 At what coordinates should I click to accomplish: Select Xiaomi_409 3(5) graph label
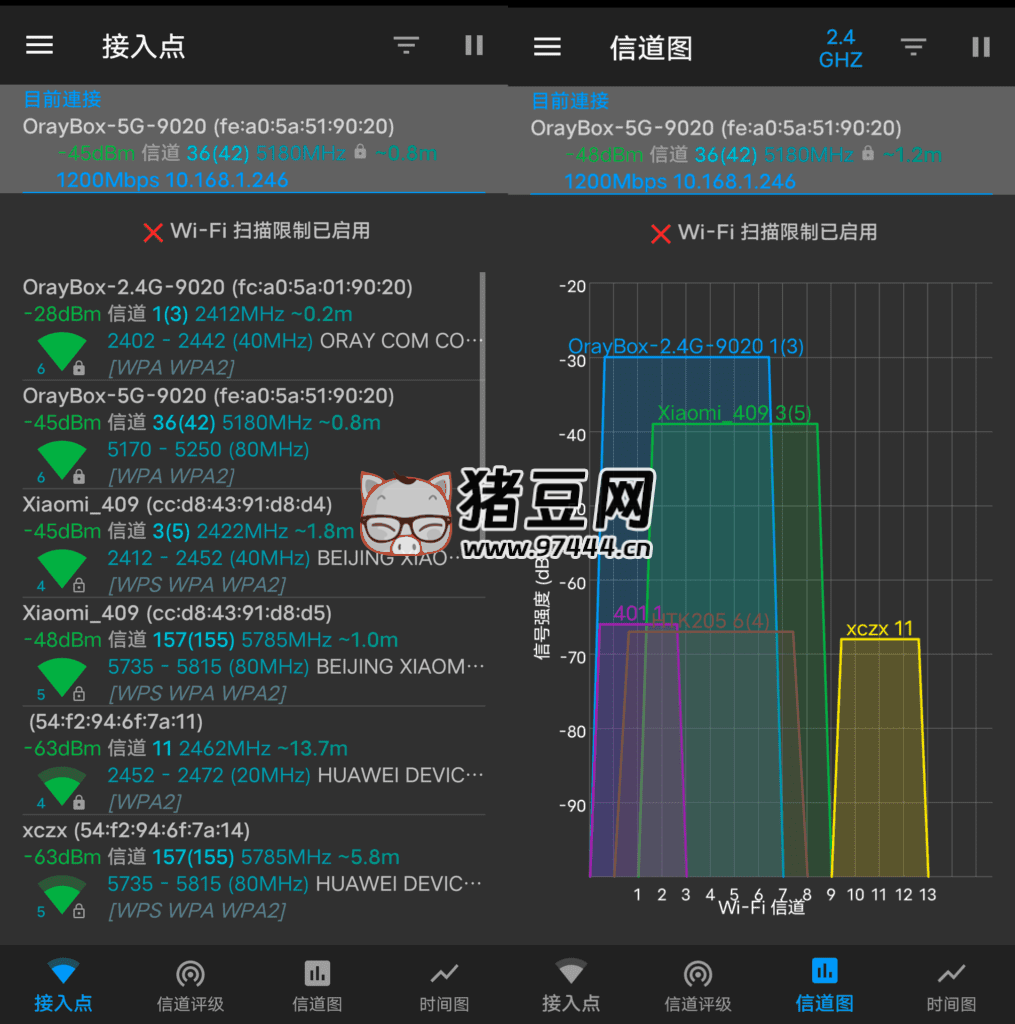pos(734,413)
